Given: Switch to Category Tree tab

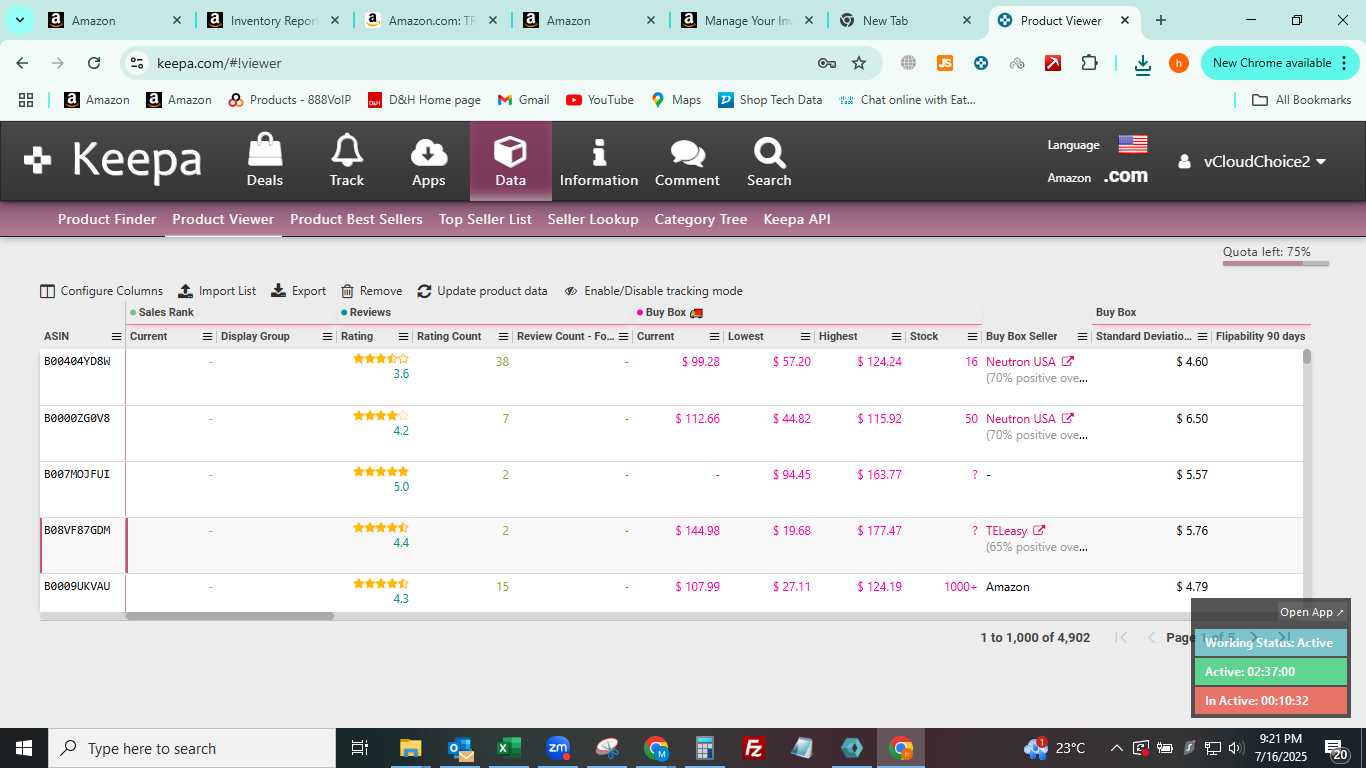Looking at the screenshot, I should 701,219.
